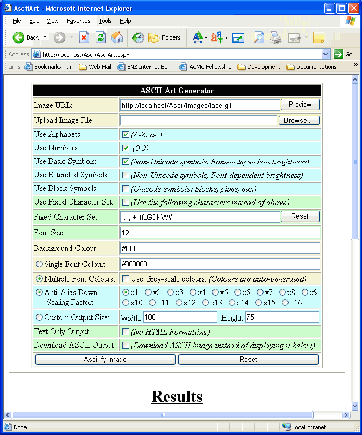The height and width of the screenshot is (435, 362).
Task: Open the Home page icon
Action: (x=117, y=37)
